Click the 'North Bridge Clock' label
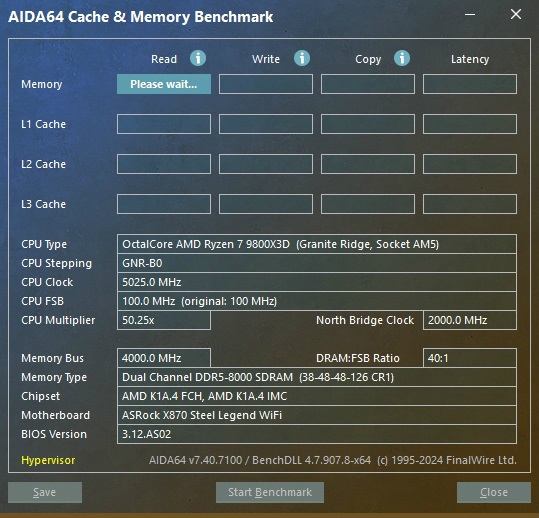This screenshot has width=539, height=518. coord(365,320)
